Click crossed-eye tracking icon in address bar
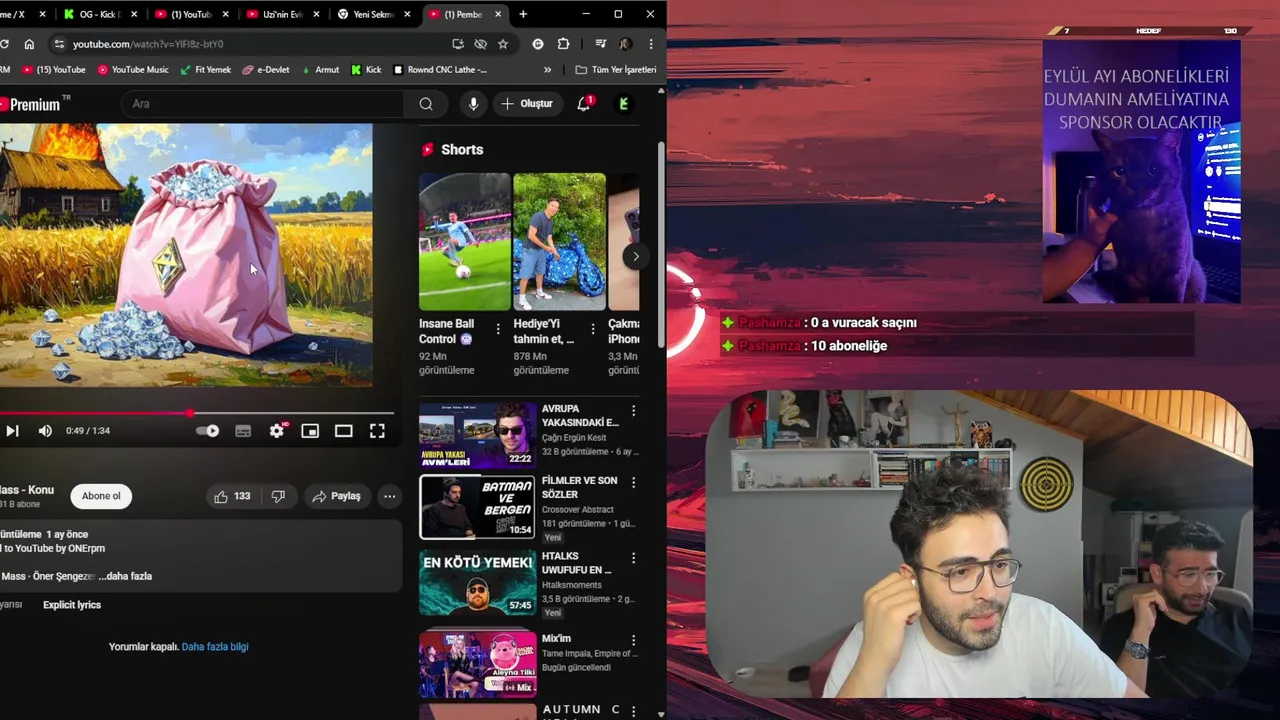The height and width of the screenshot is (720, 1280). point(481,44)
